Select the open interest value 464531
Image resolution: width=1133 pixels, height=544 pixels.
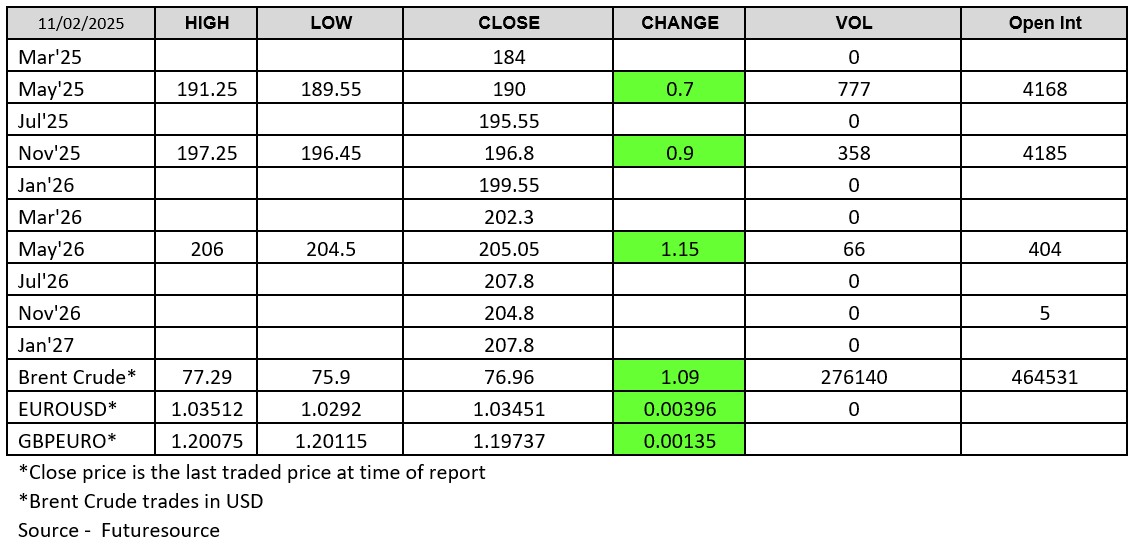1044,376
